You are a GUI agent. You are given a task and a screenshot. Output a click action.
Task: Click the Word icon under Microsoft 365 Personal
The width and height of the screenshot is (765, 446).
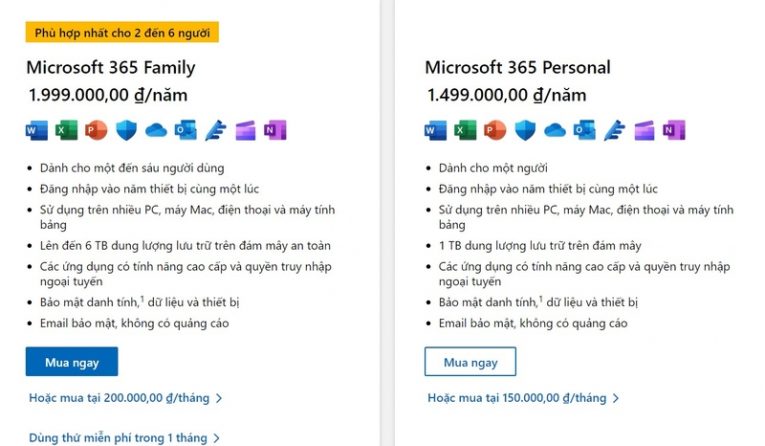coord(436,130)
